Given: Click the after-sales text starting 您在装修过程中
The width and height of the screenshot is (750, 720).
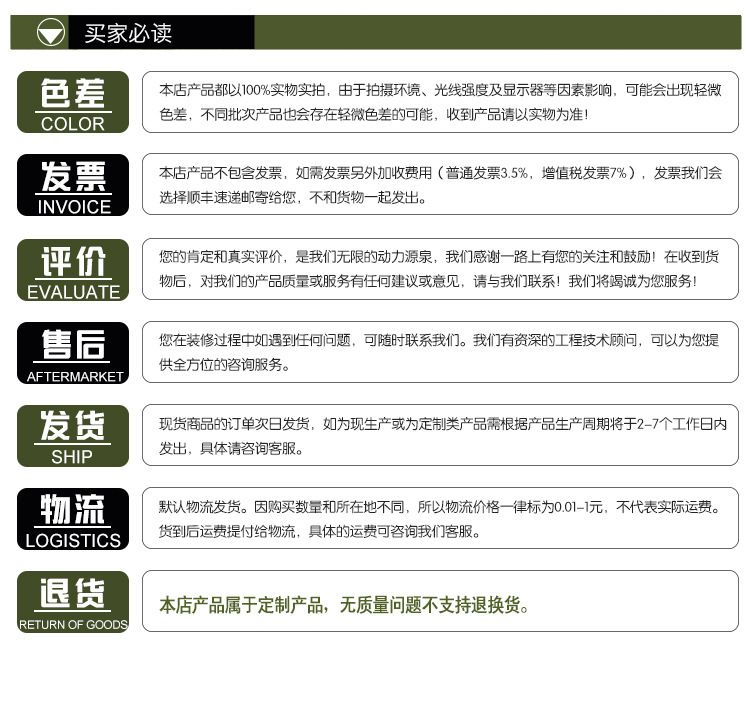Looking at the screenshot, I should pos(439,352).
